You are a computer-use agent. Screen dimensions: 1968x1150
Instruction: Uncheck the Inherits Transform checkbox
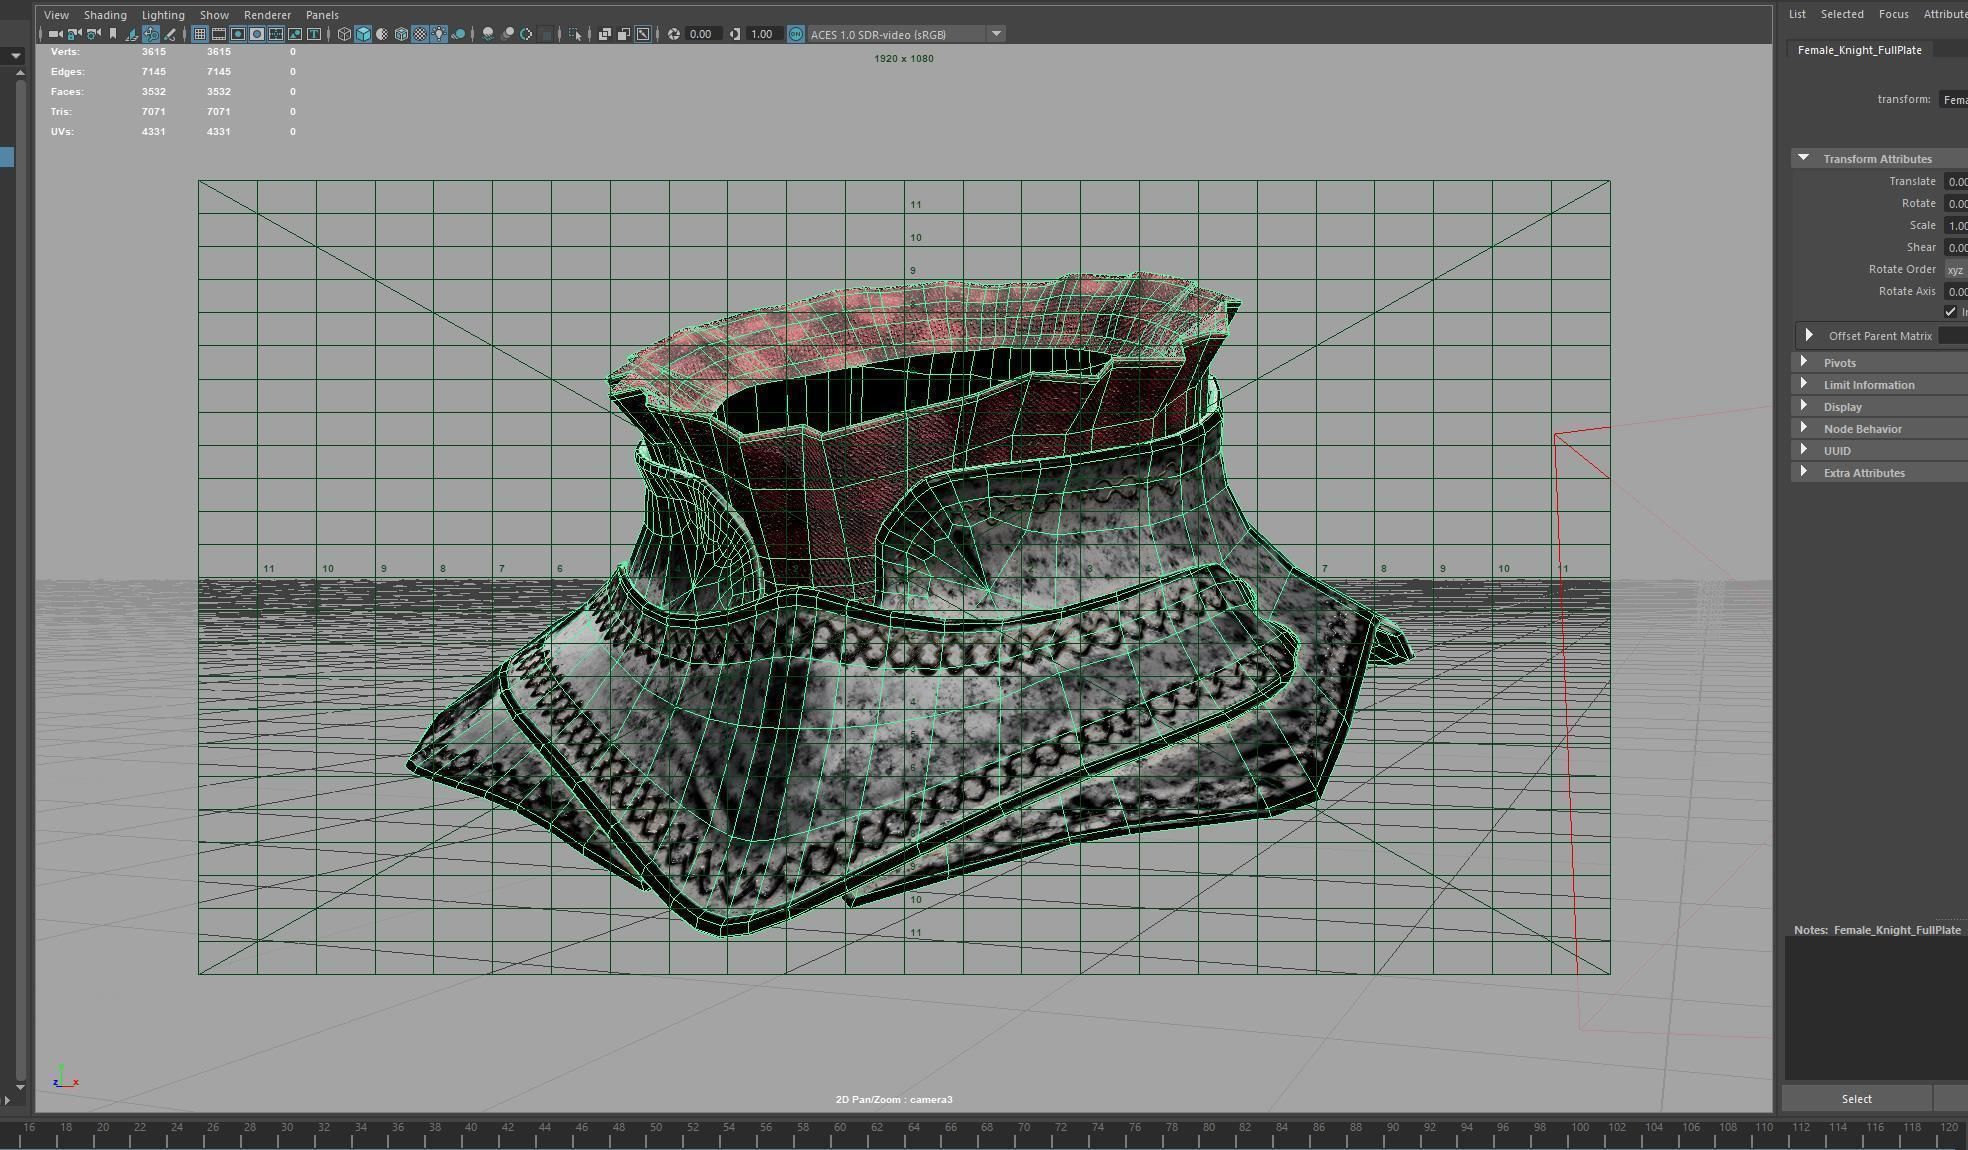[1950, 312]
